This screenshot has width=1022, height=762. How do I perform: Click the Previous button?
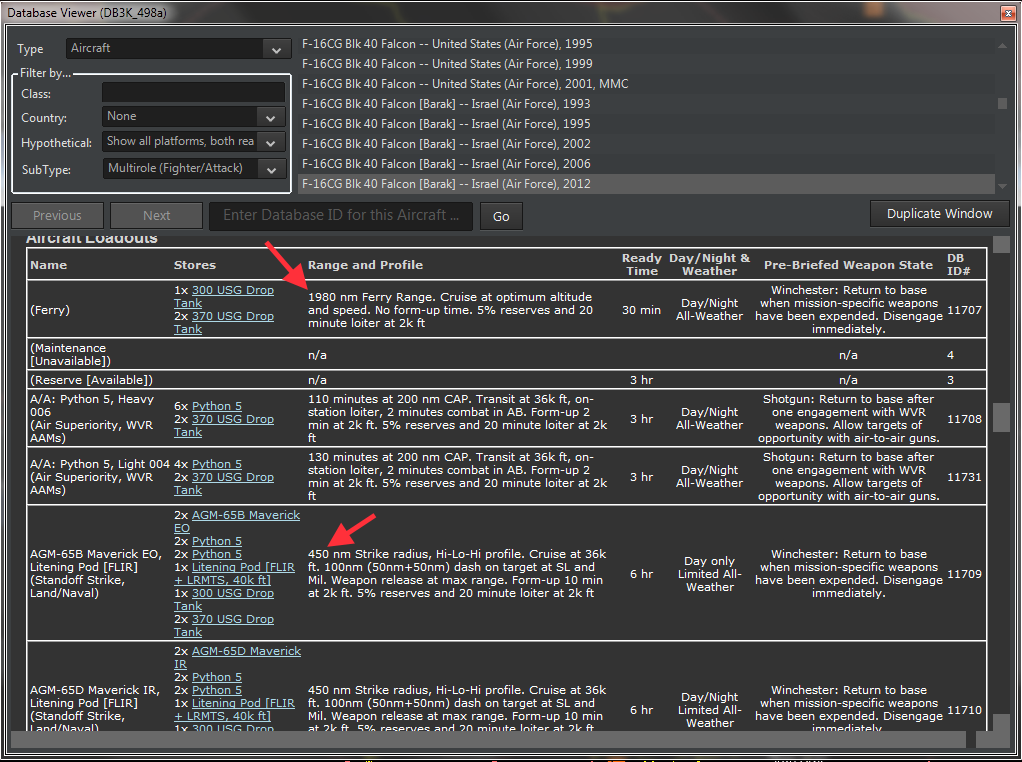pyautogui.click(x=57, y=216)
